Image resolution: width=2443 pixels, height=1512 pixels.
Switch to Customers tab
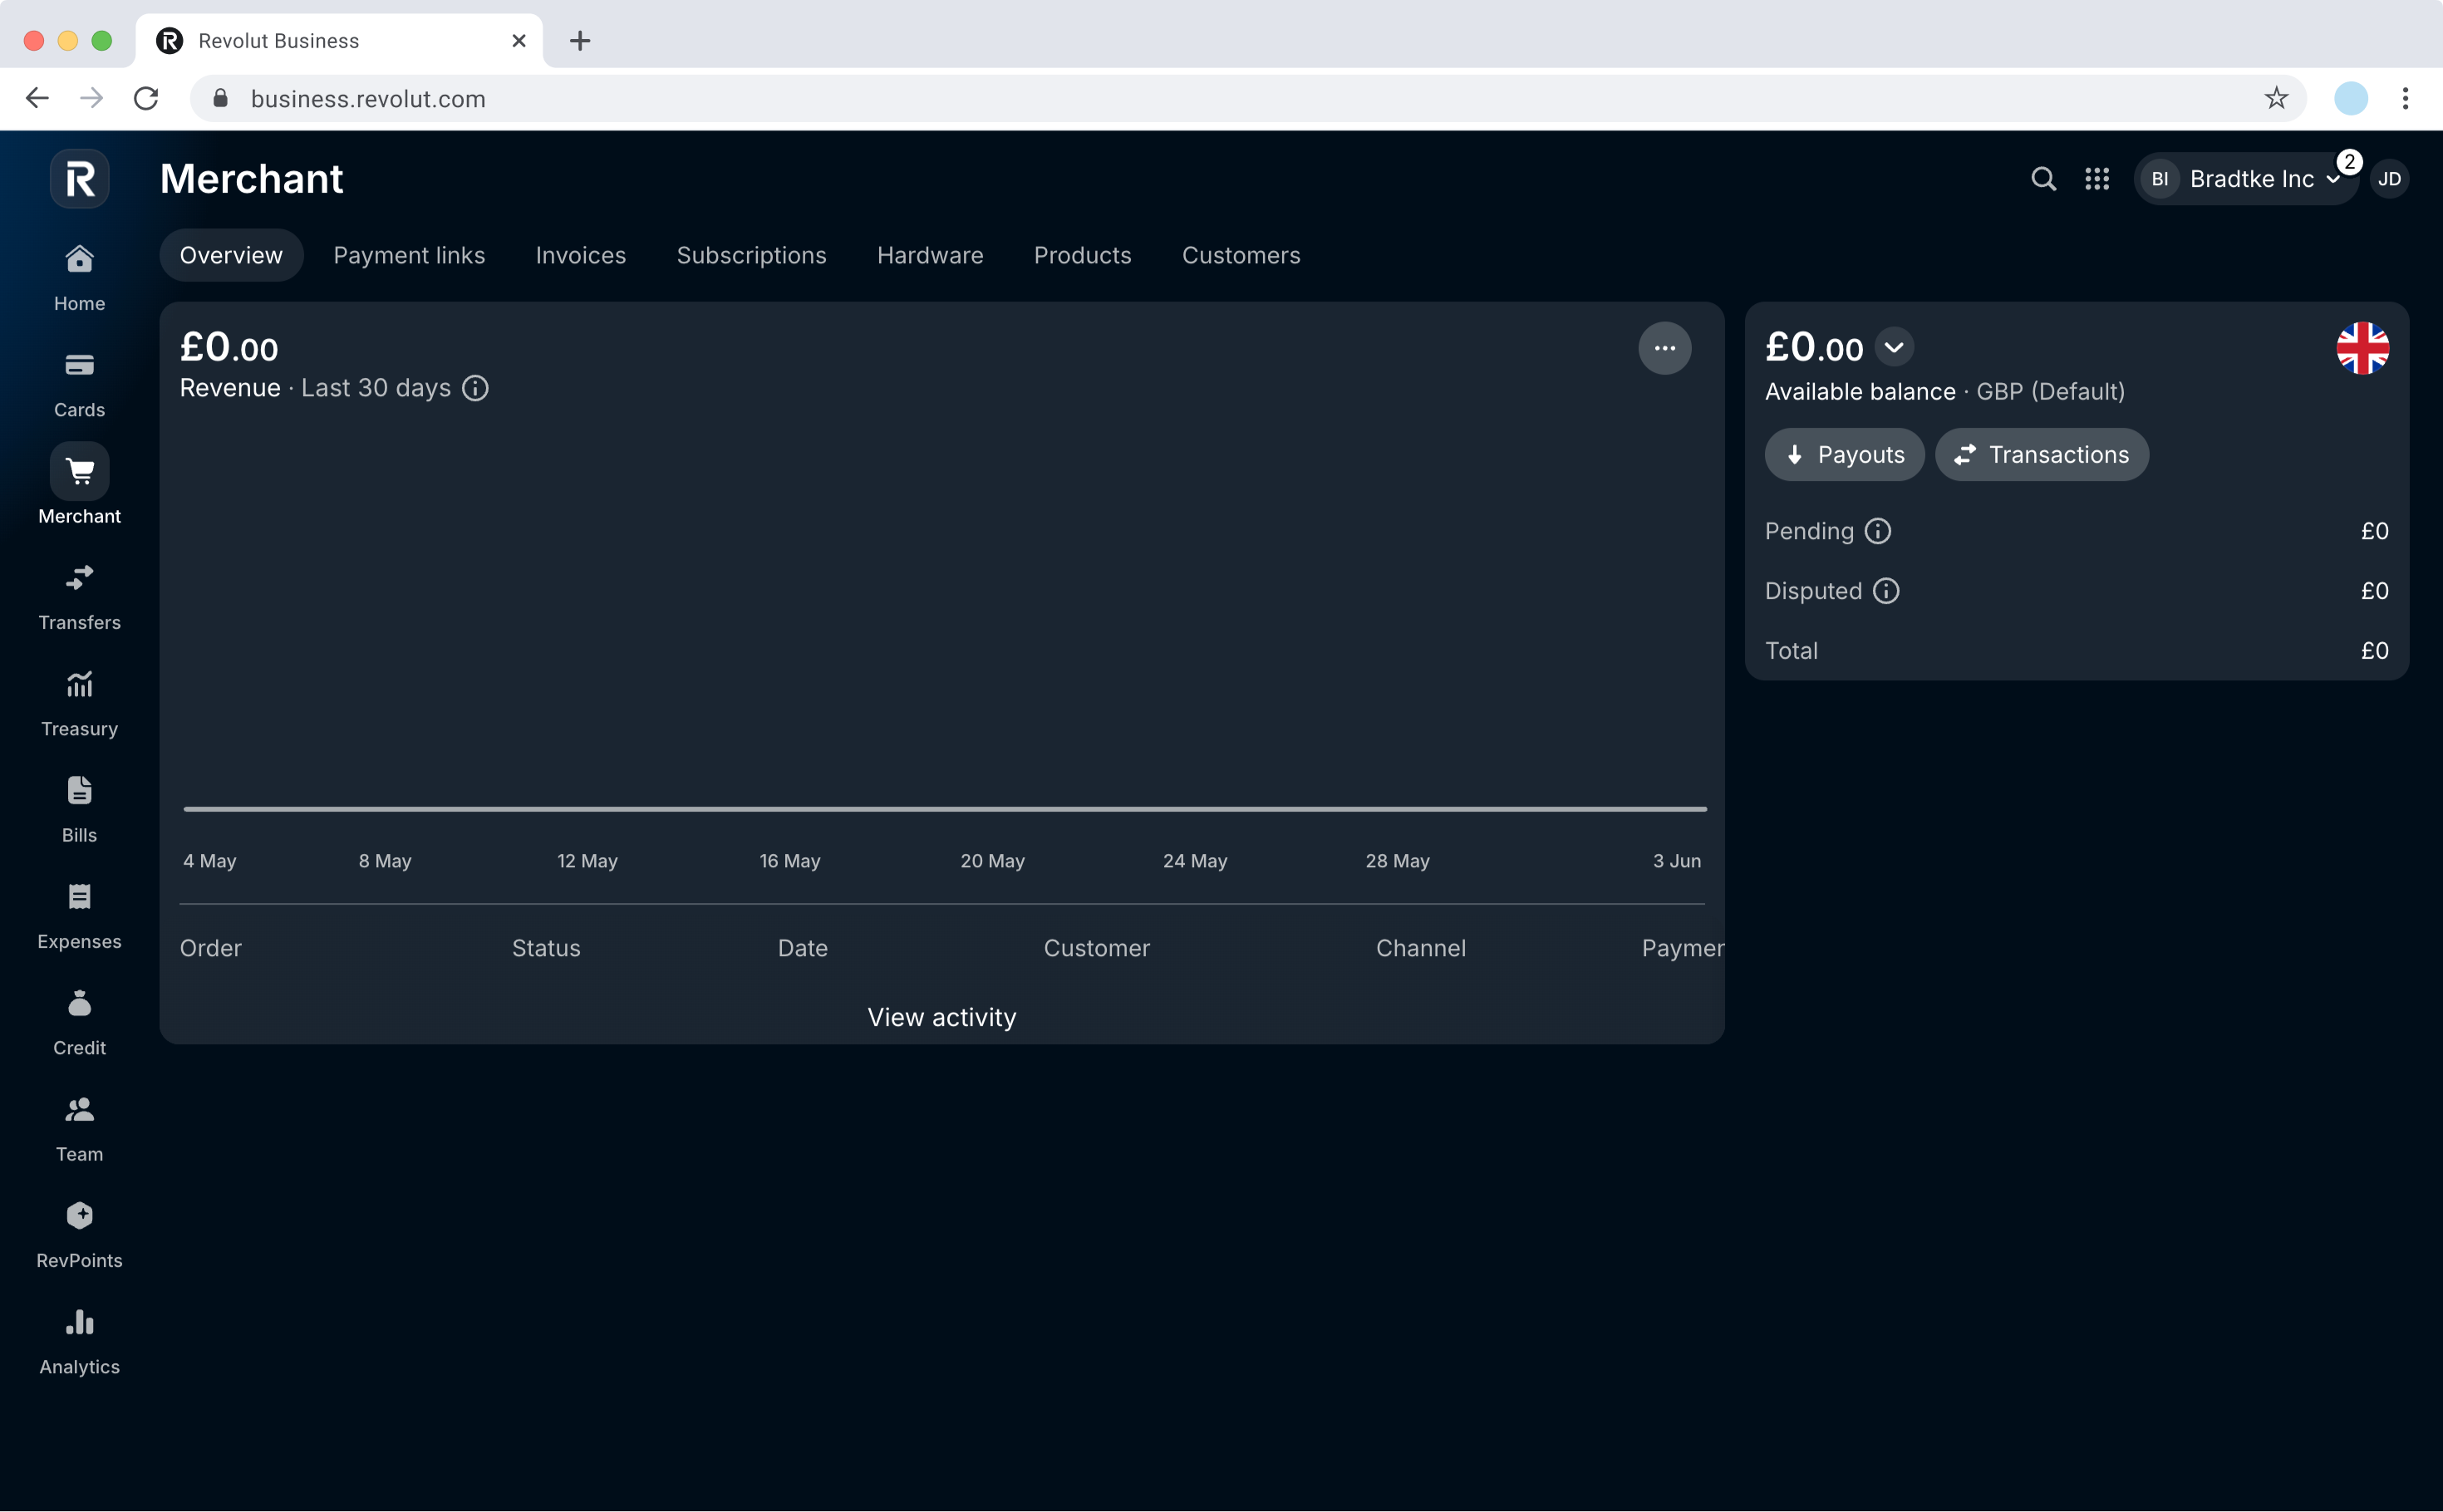(x=1241, y=255)
